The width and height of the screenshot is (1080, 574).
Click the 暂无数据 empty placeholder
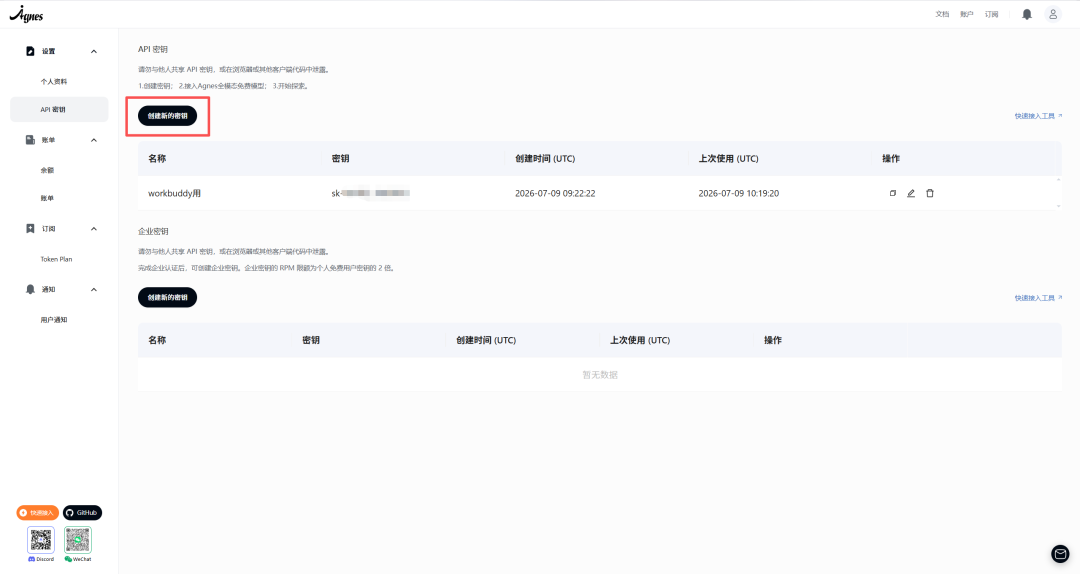pos(600,375)
